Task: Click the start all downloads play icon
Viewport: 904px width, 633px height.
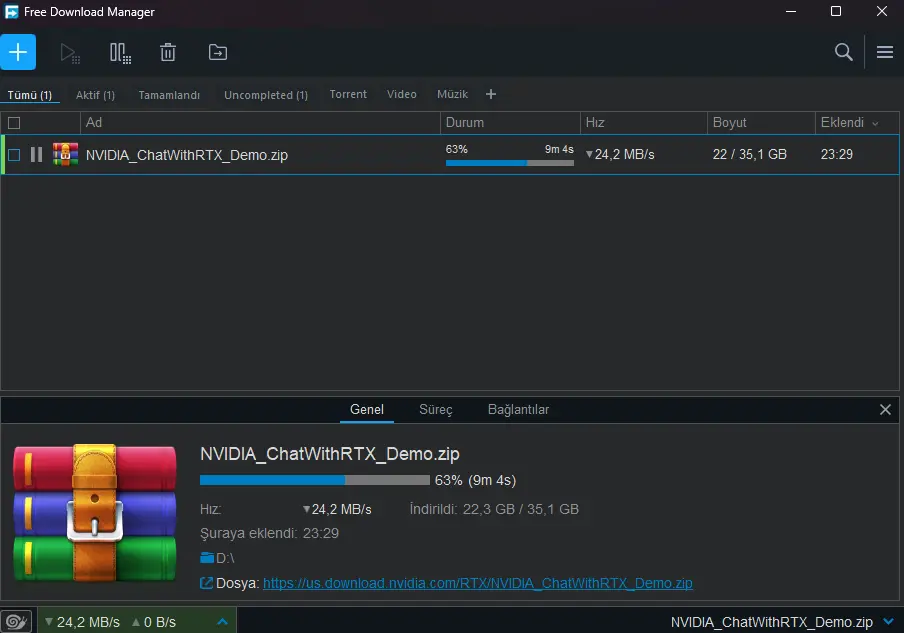Action: (x=70, y=53)
